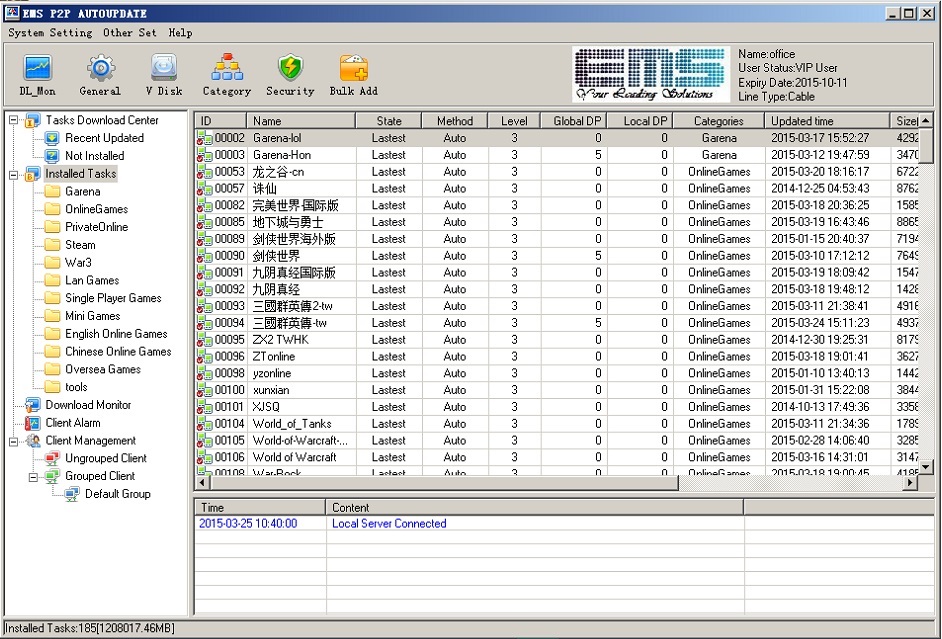Screen dimensions: 942x639
Task: Click the Recent Updated icon
Action: coord(52,138)
